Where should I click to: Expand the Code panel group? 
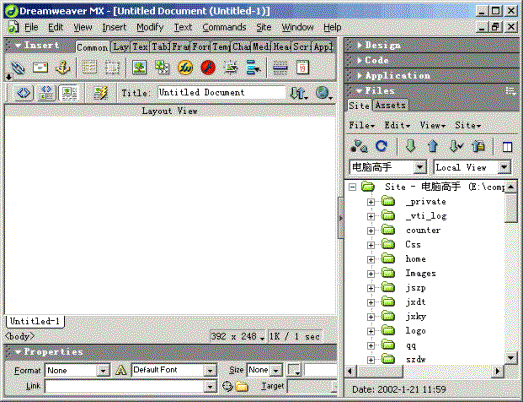(x=359, y=60)
